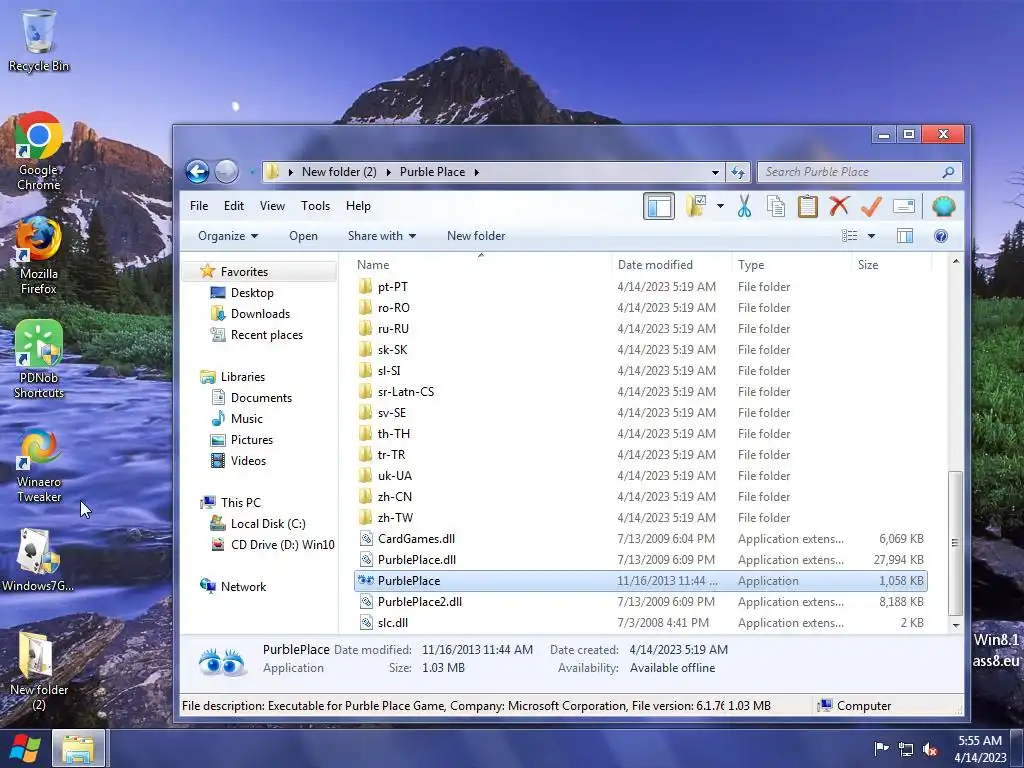1024x768 pixels.
Task: Click the folder options toolbar icon
Action: tap(696, 206)
